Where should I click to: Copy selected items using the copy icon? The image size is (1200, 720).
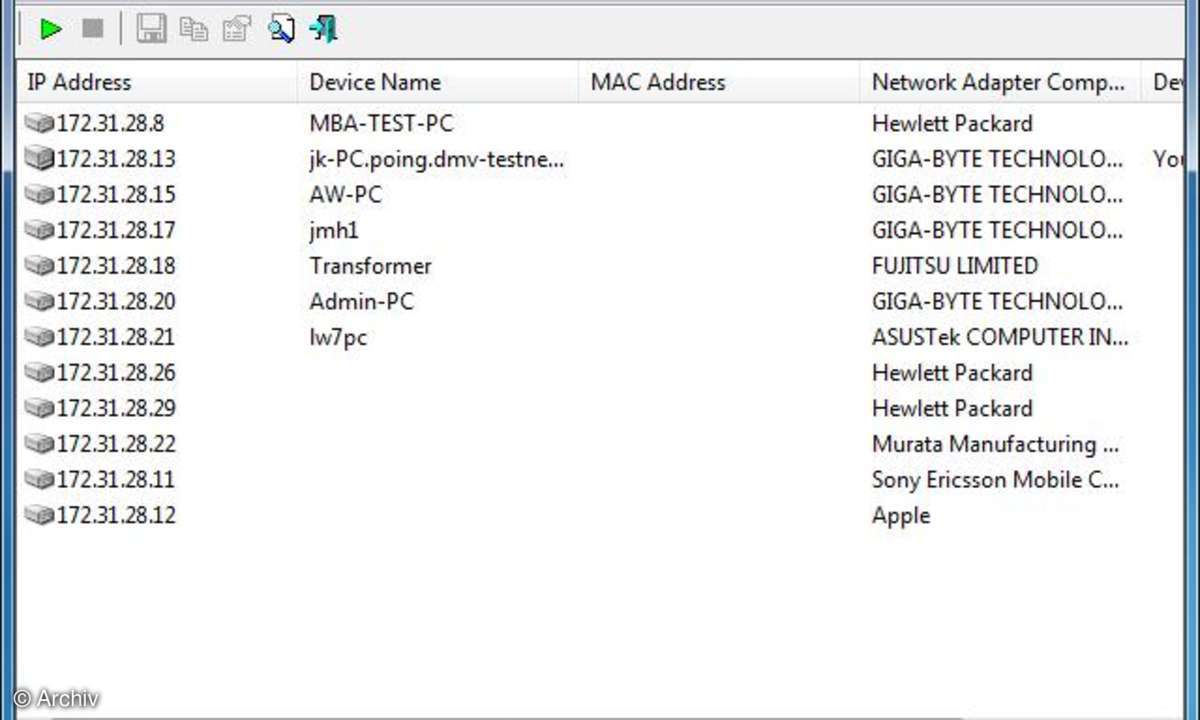tap(194, 29)
